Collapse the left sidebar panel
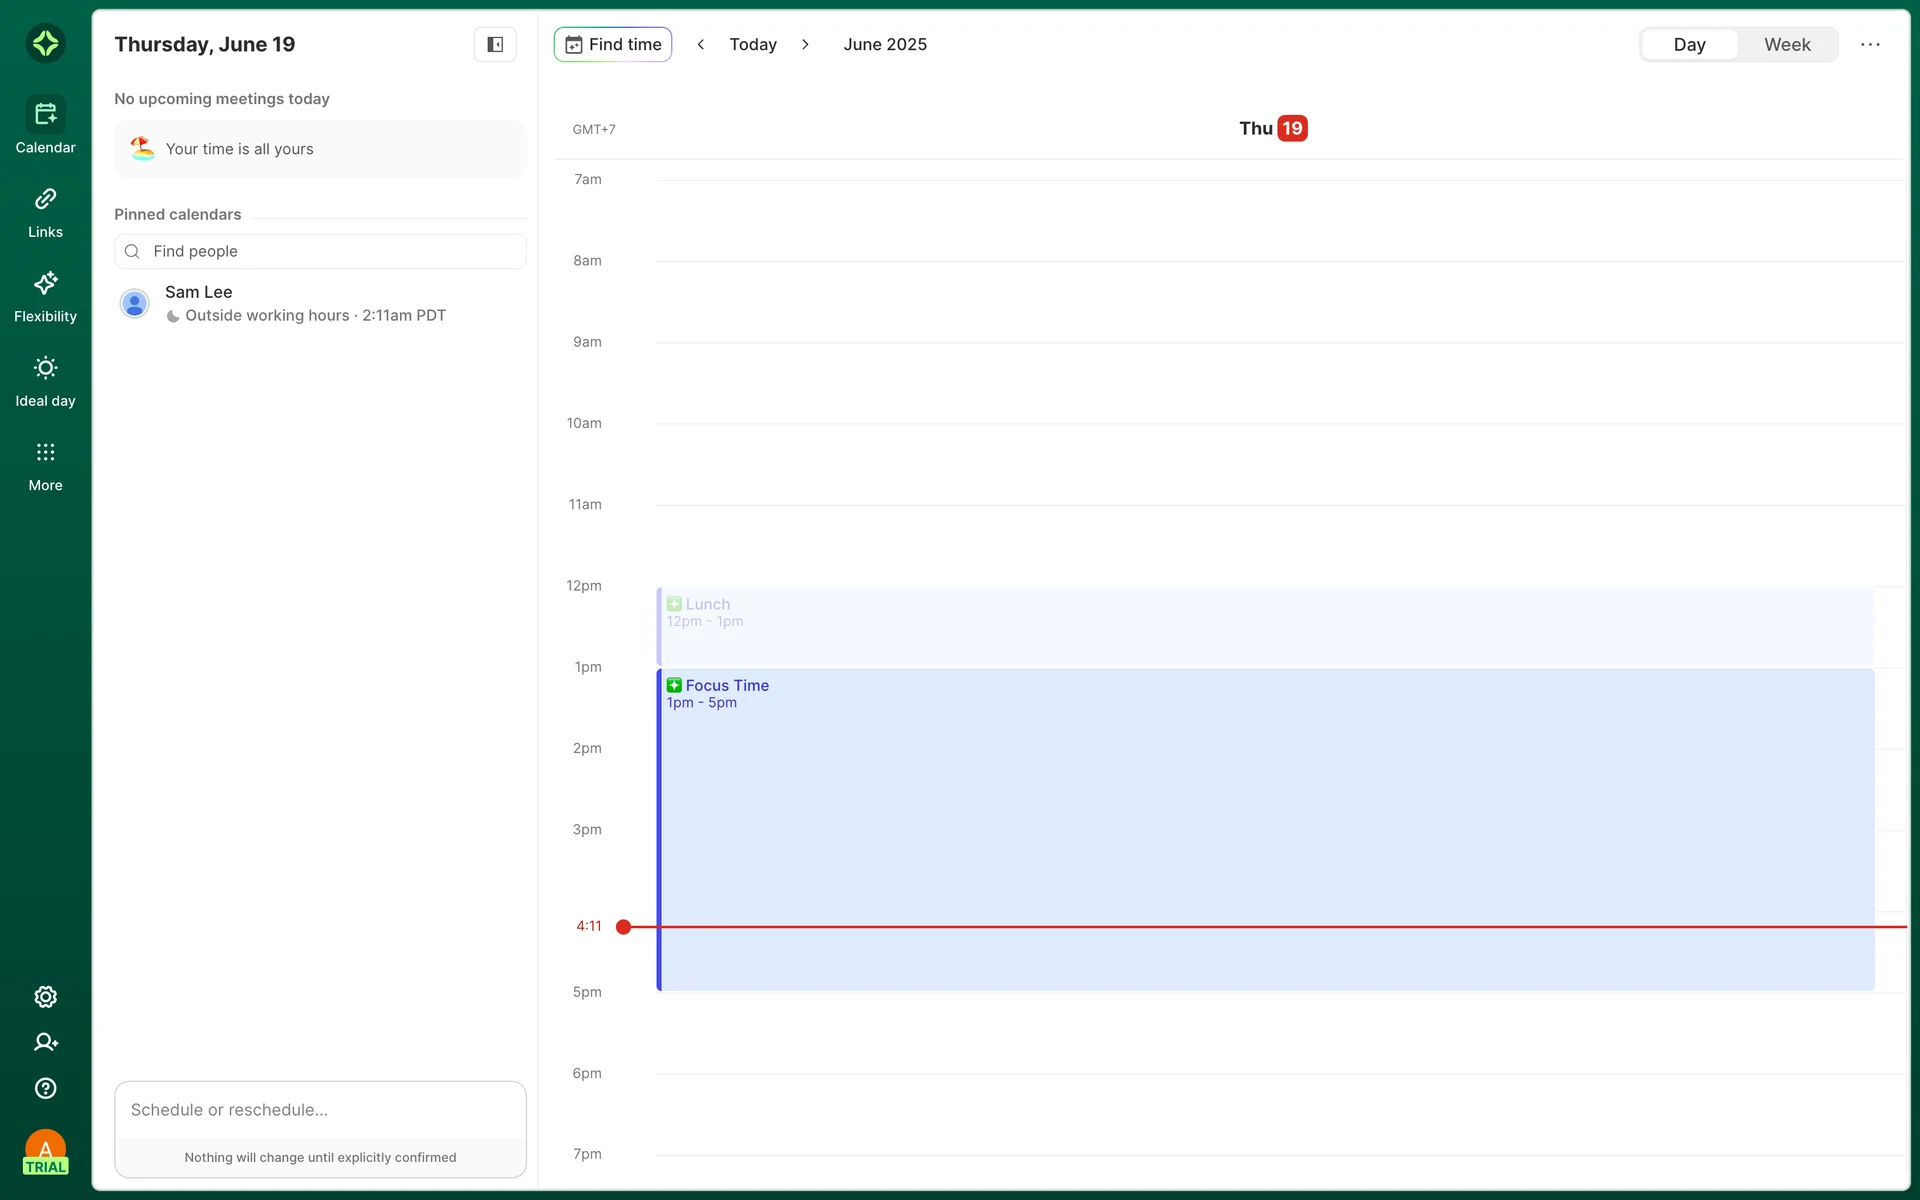The height and width of the screenshot is (1200, 1920). coord(495,44)
